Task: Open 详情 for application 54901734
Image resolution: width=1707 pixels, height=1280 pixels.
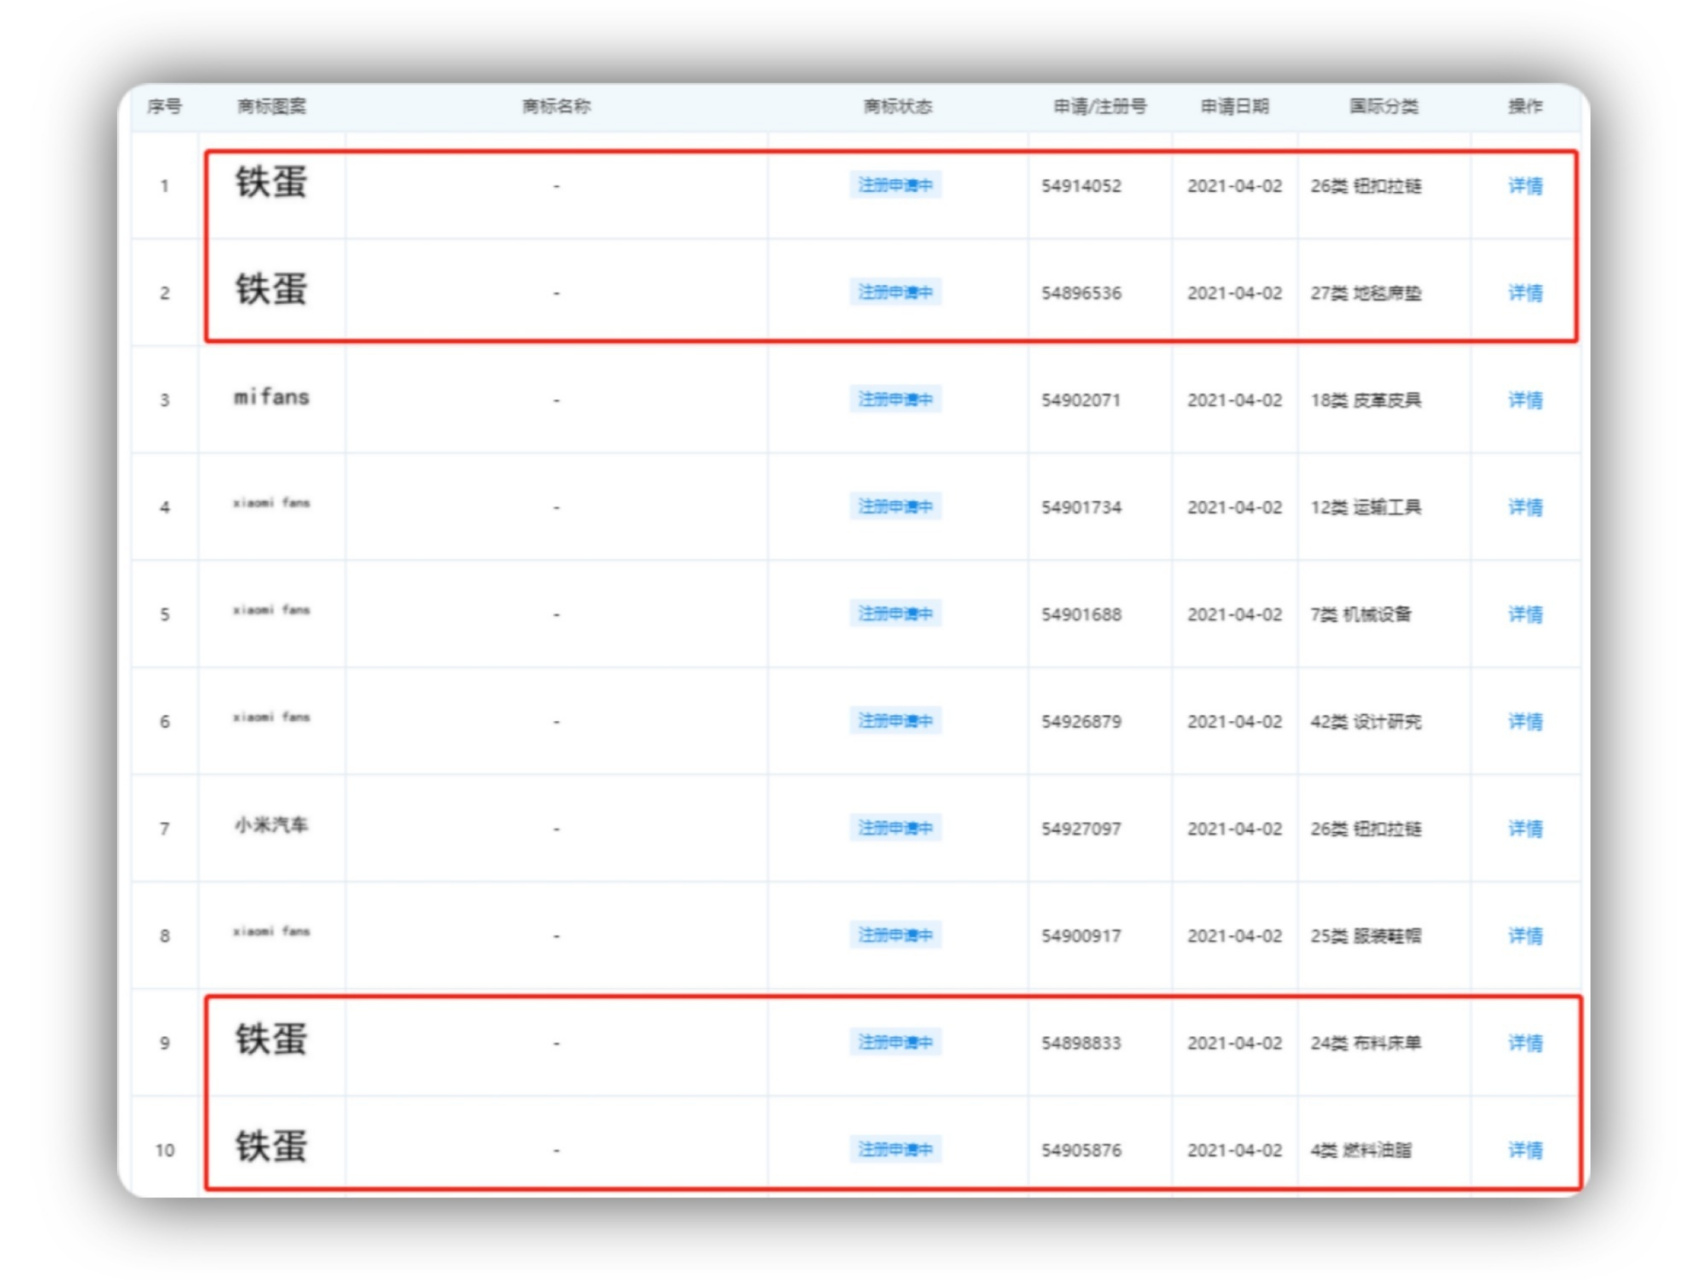Action: click(1525, 507)
